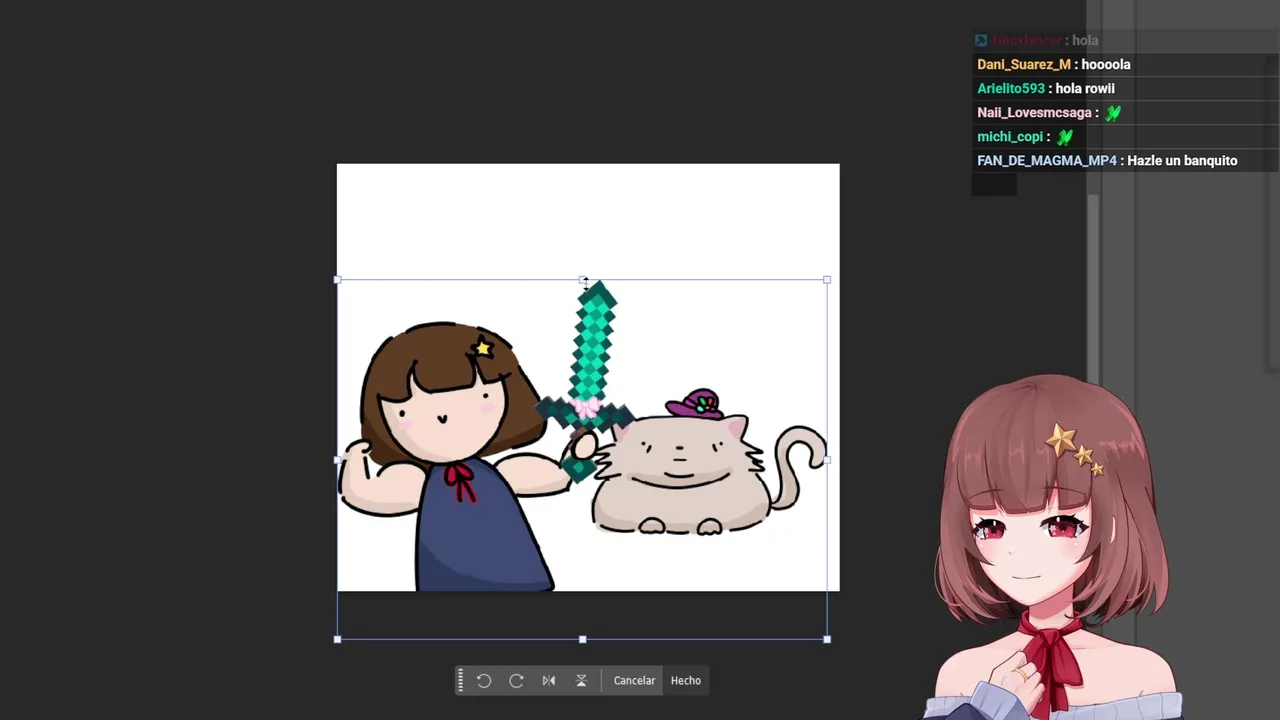
Task: Click the username Dani_Suarez_M in chat
Action: (1024, 64)
